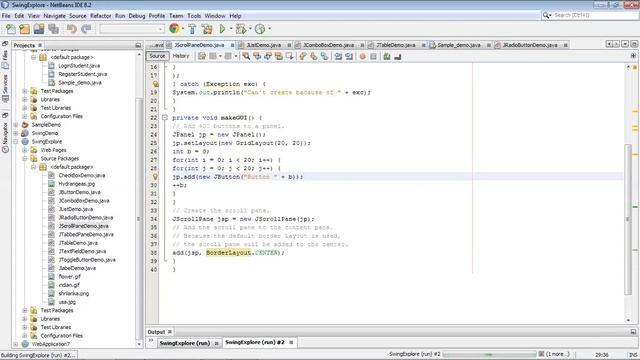Viewport: 640px width, 360px height.
Task: Click the build progress bar in status bar
Action: tap(489, 354)
